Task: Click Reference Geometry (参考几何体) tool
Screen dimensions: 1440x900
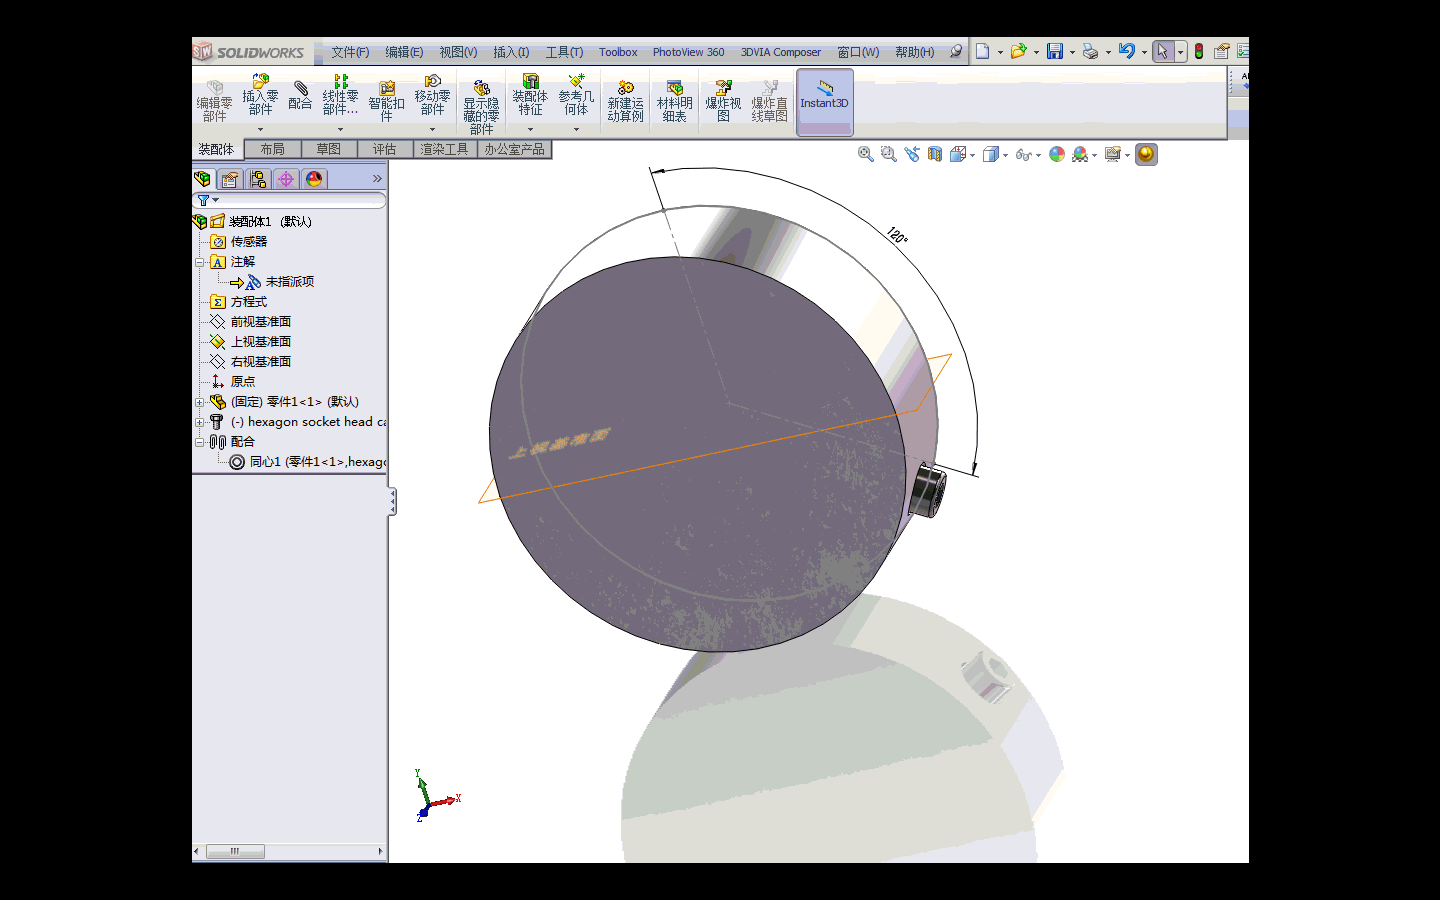Action: (576, 96)
